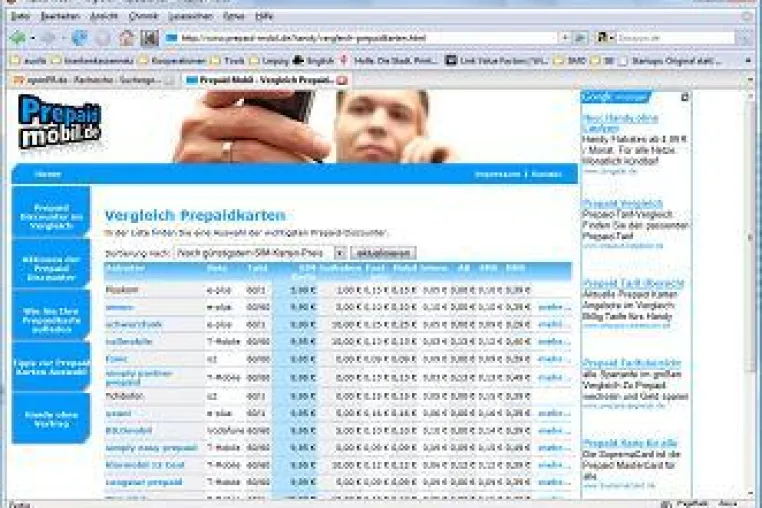The width and height of the screenshot is (762, 508).
Task: Click the aktualisieren button
Action: tap(383, 253)
